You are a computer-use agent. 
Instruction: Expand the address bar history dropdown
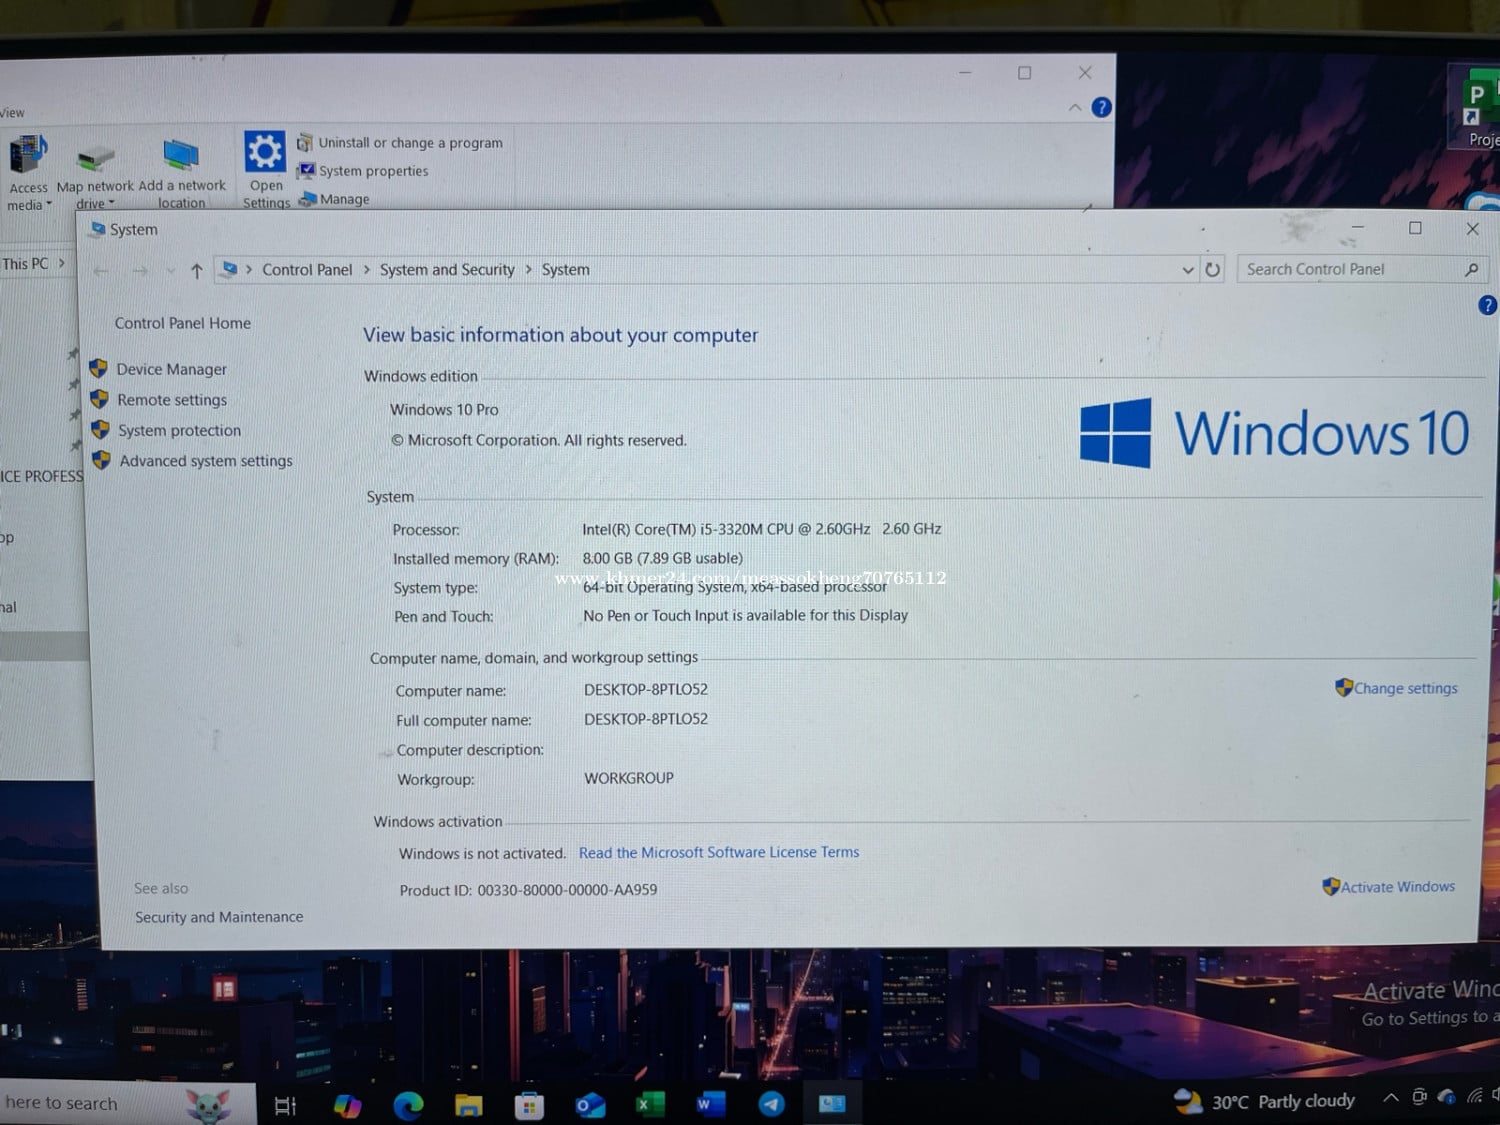point(1187,270)
